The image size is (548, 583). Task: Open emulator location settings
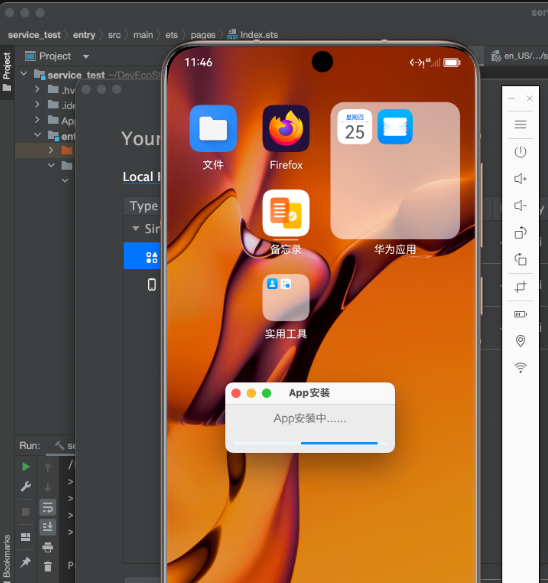[x=520, y=341]
